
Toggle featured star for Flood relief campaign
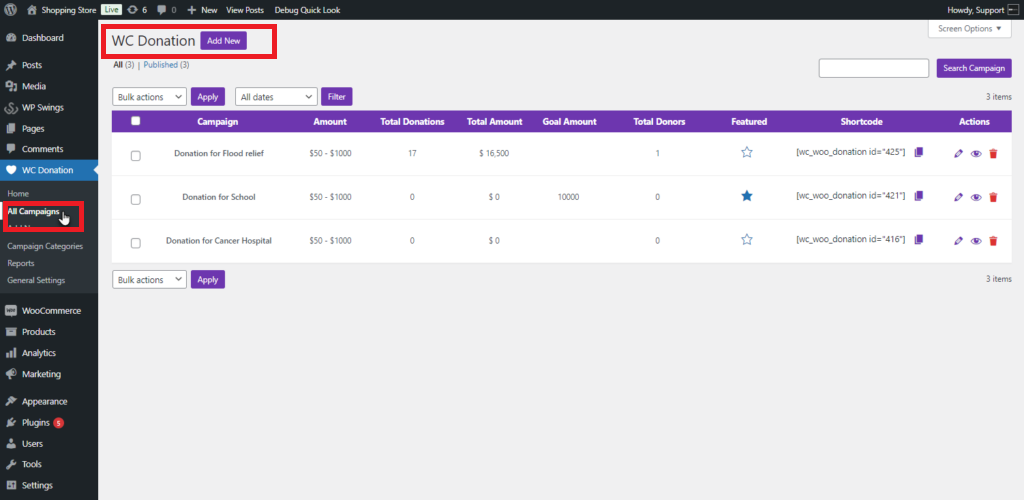point(747,152)
